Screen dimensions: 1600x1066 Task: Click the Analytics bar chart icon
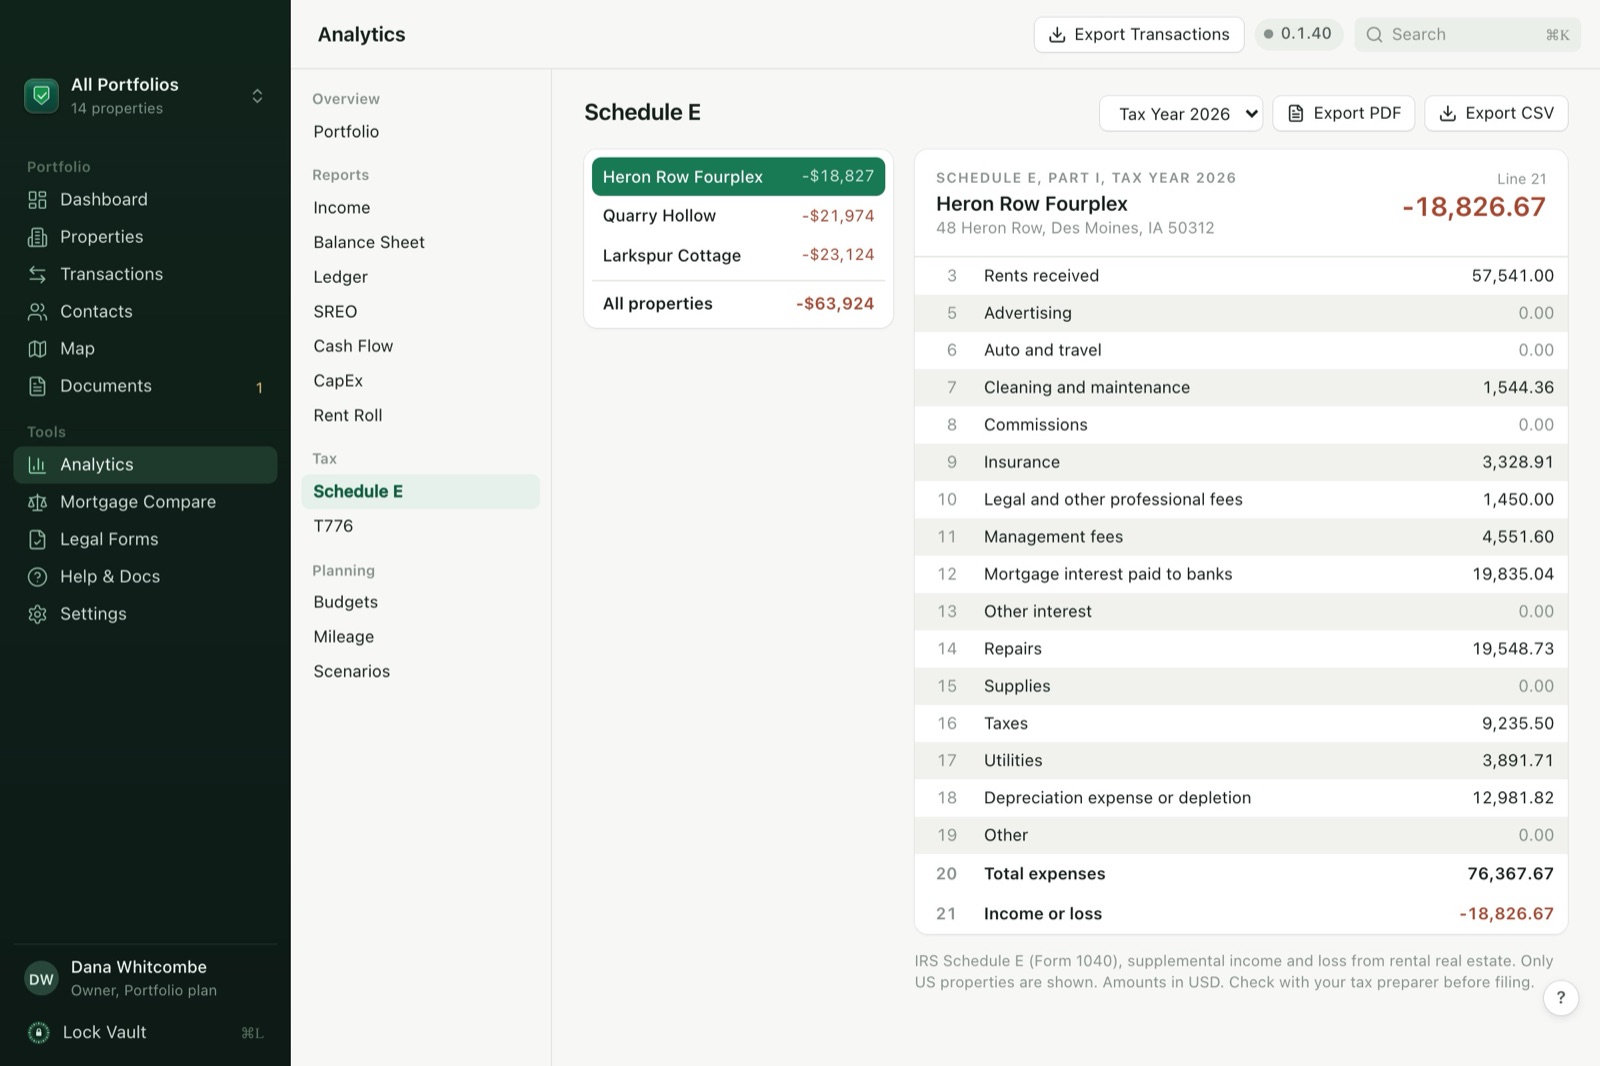[37, 465]
